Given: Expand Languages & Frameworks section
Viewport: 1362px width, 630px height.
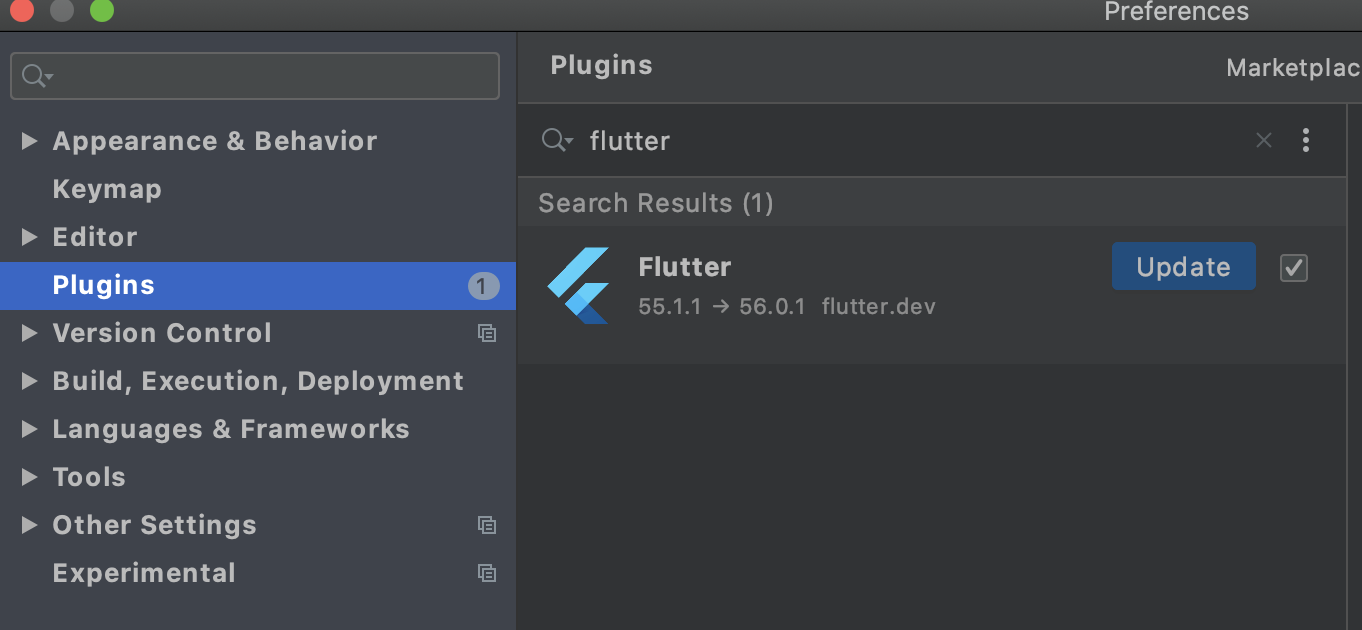Looking at the screenshot, I should point(29,429).
